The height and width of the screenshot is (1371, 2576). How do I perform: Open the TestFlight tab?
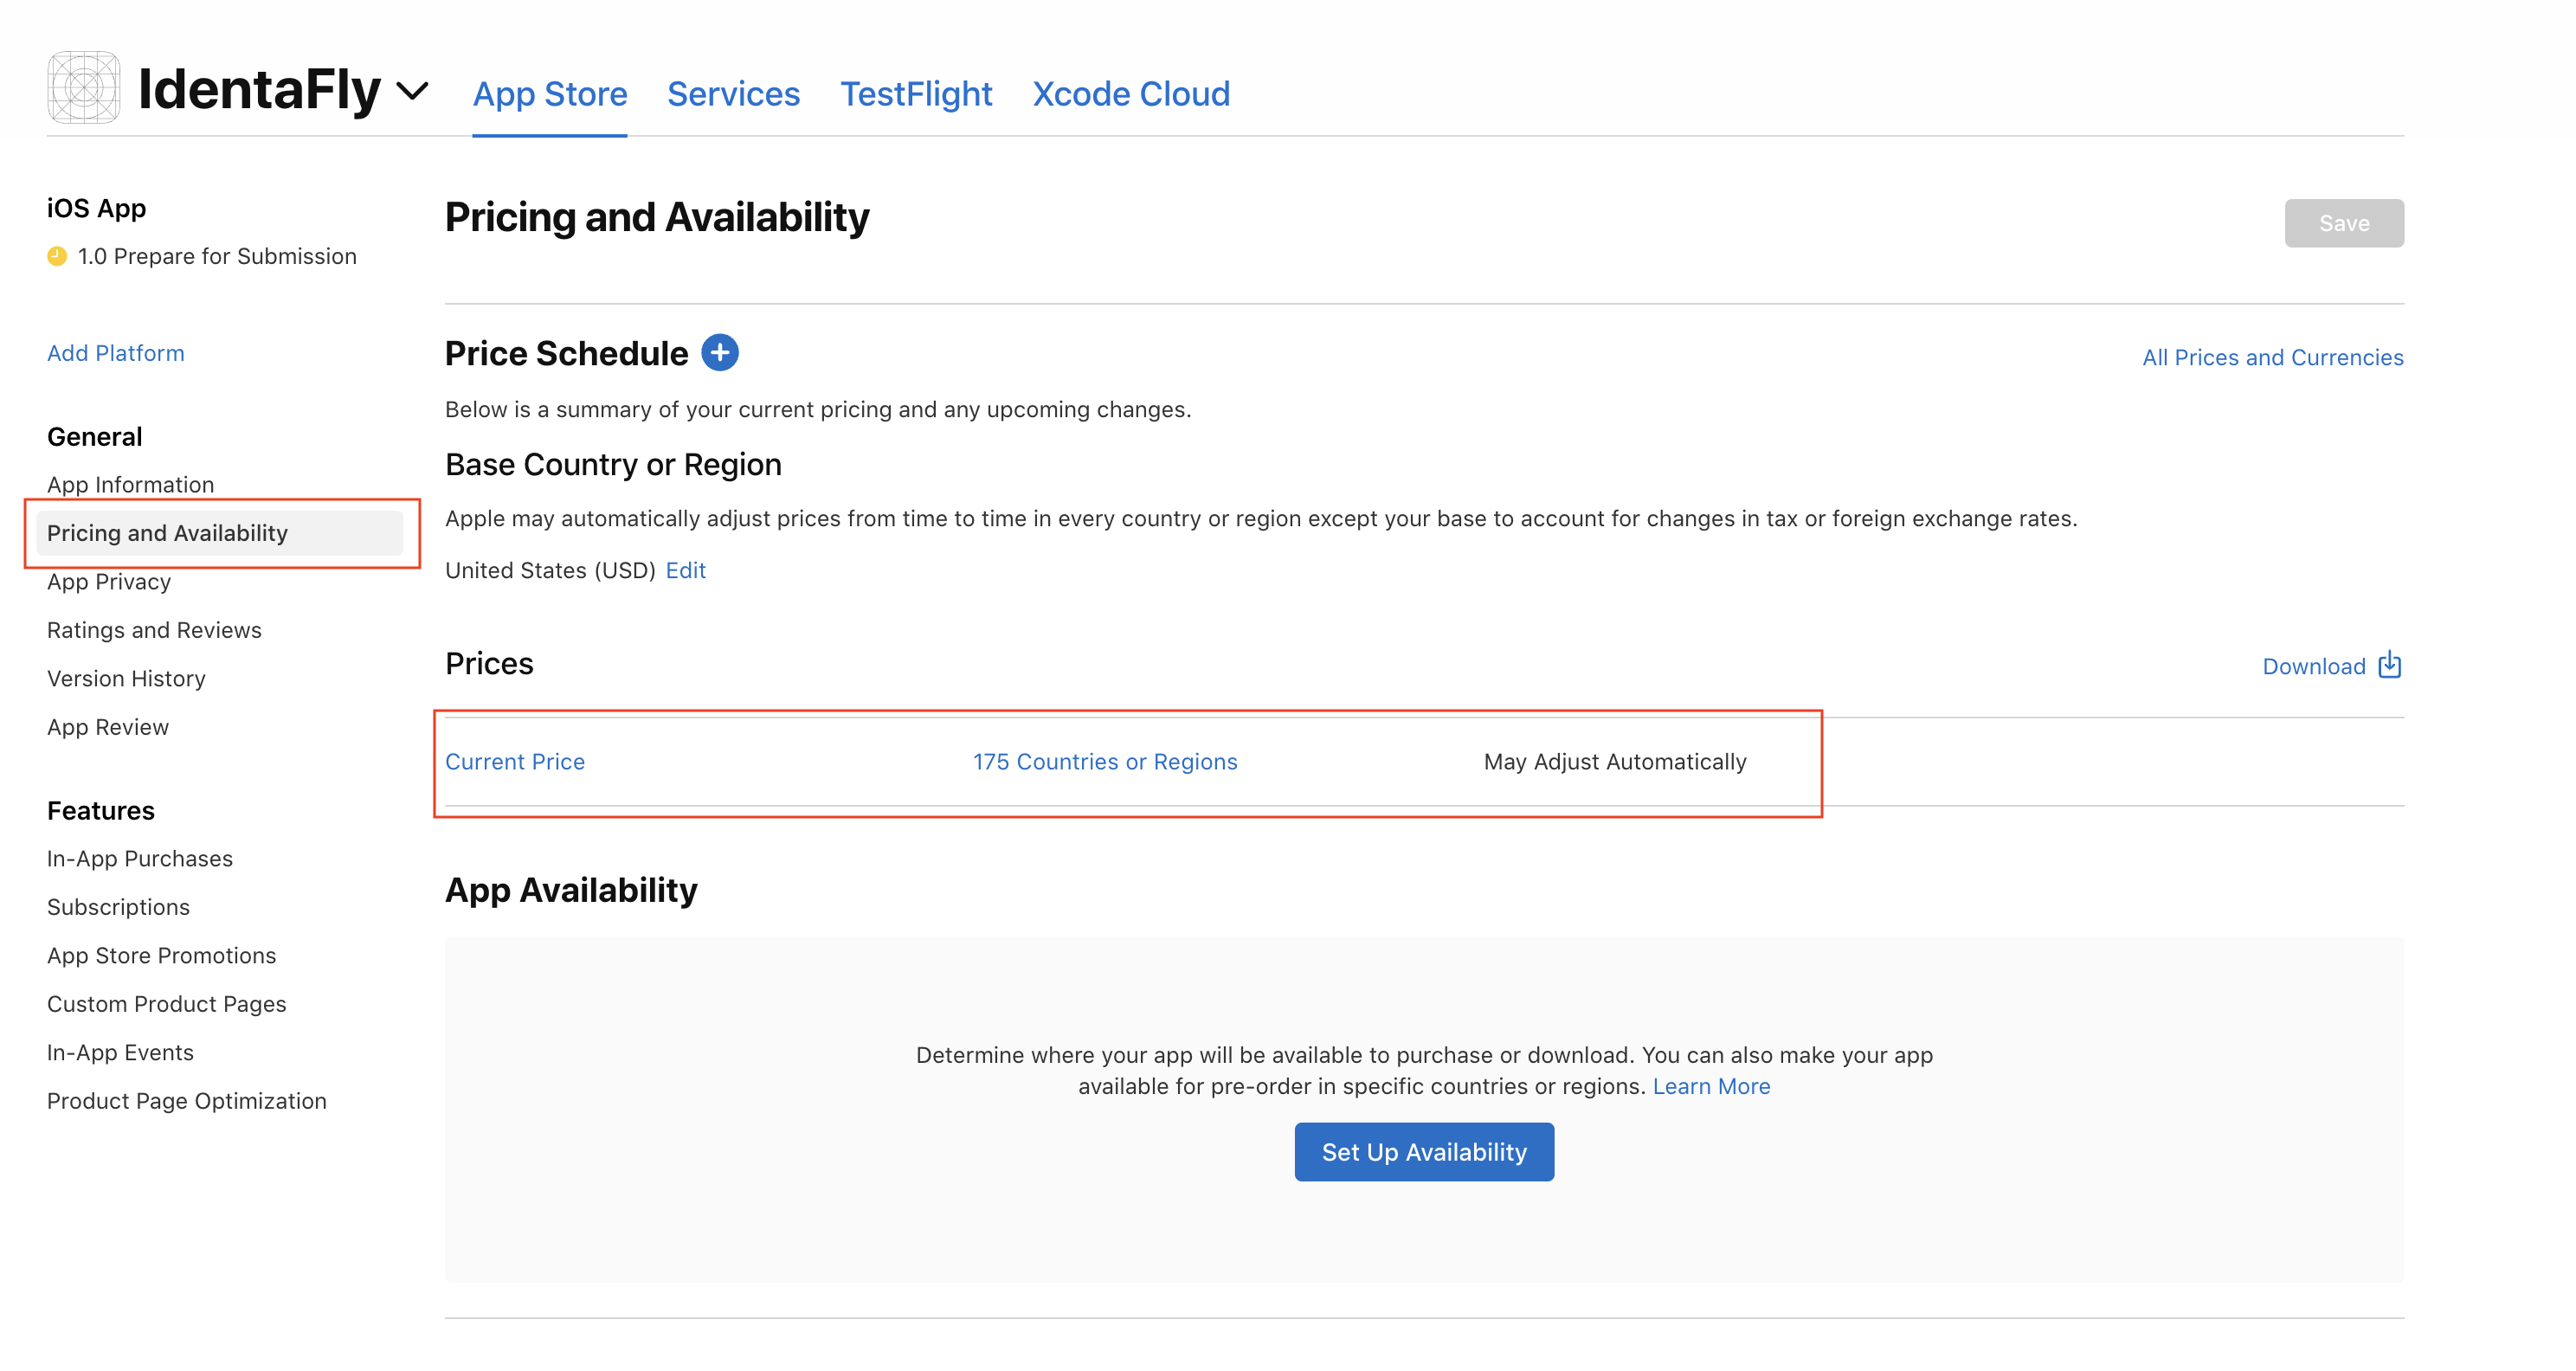click(x=915, y=94)
